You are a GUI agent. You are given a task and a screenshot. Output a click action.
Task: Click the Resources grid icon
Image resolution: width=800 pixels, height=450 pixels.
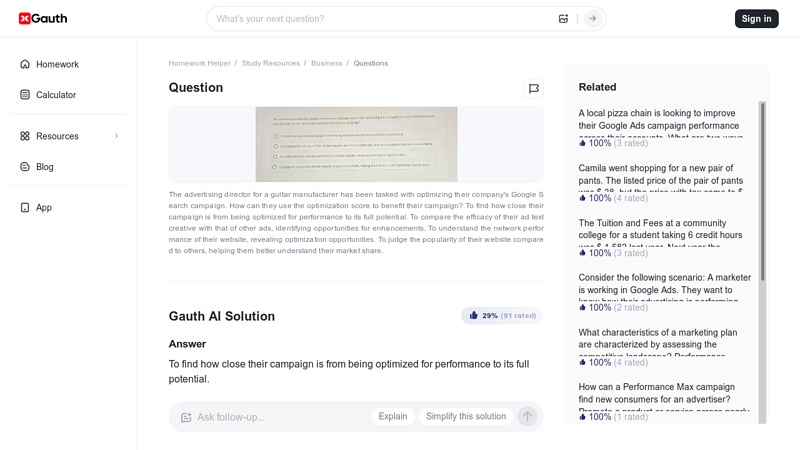click(x=24, y=136)
